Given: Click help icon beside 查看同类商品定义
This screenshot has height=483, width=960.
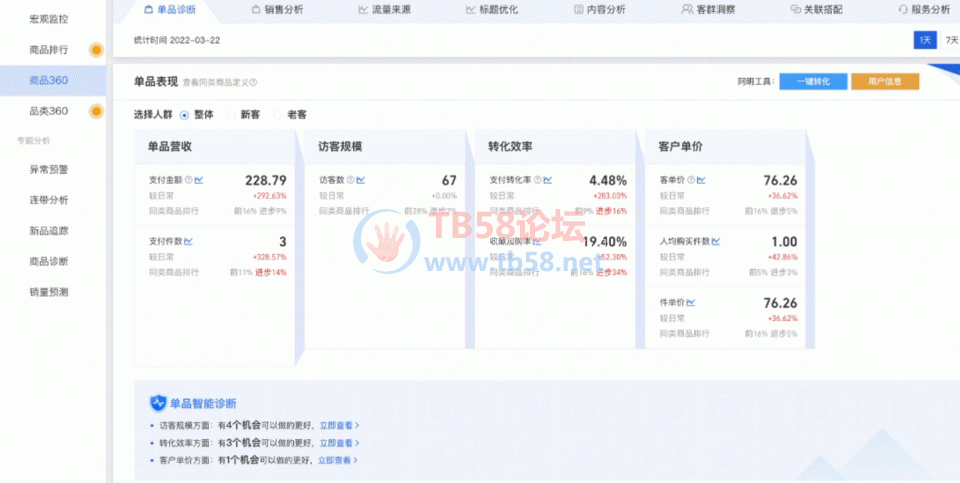Looking at the screenshot, I should [x=253, y=82].
